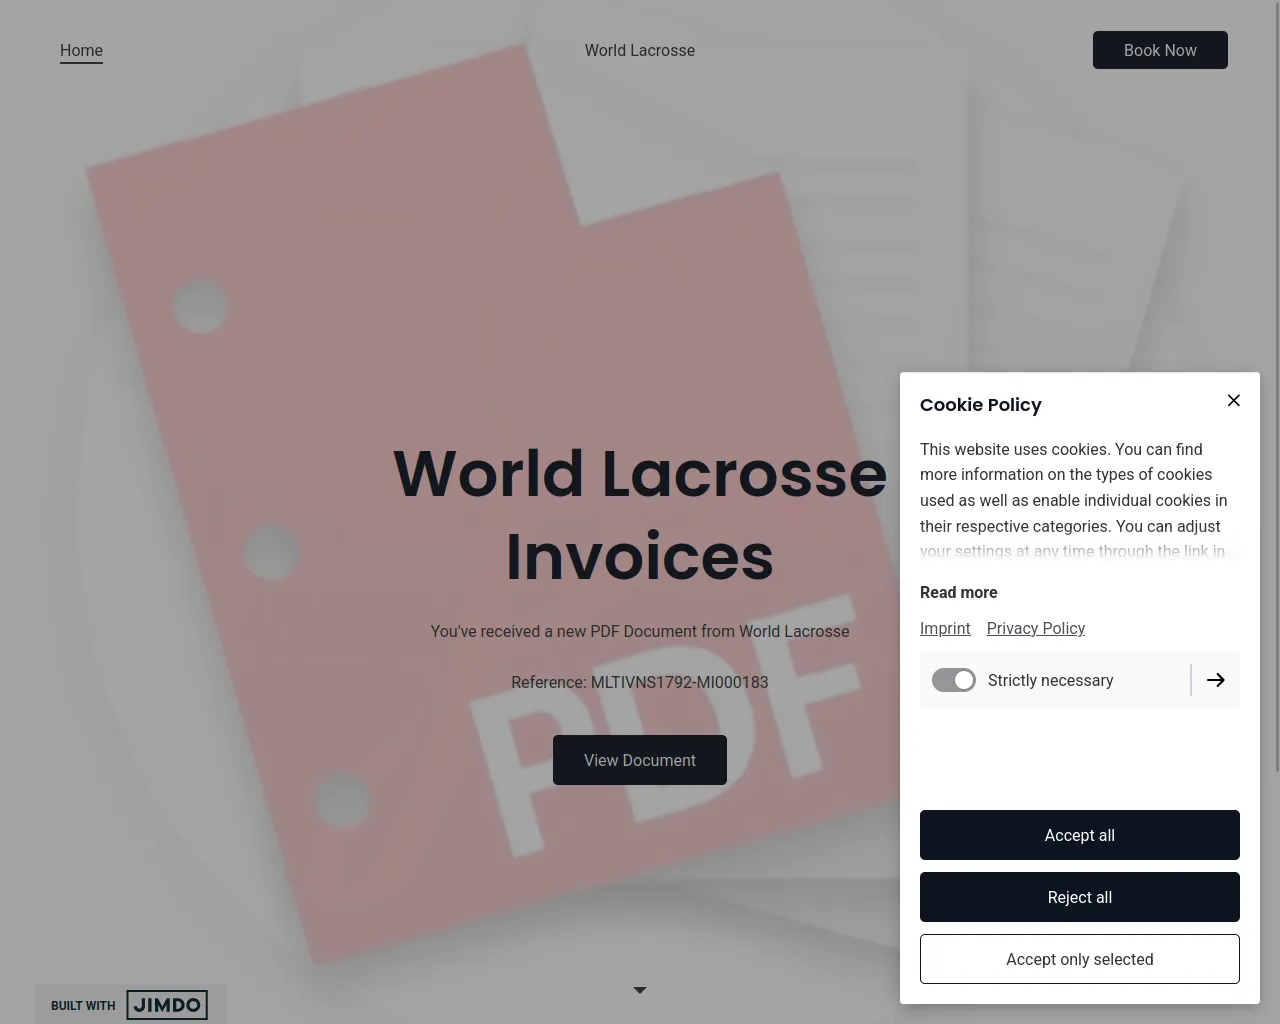Open the Imprint link
Image resolution: width=1280 pixels, height=1024 pixels.
point(945,628)
